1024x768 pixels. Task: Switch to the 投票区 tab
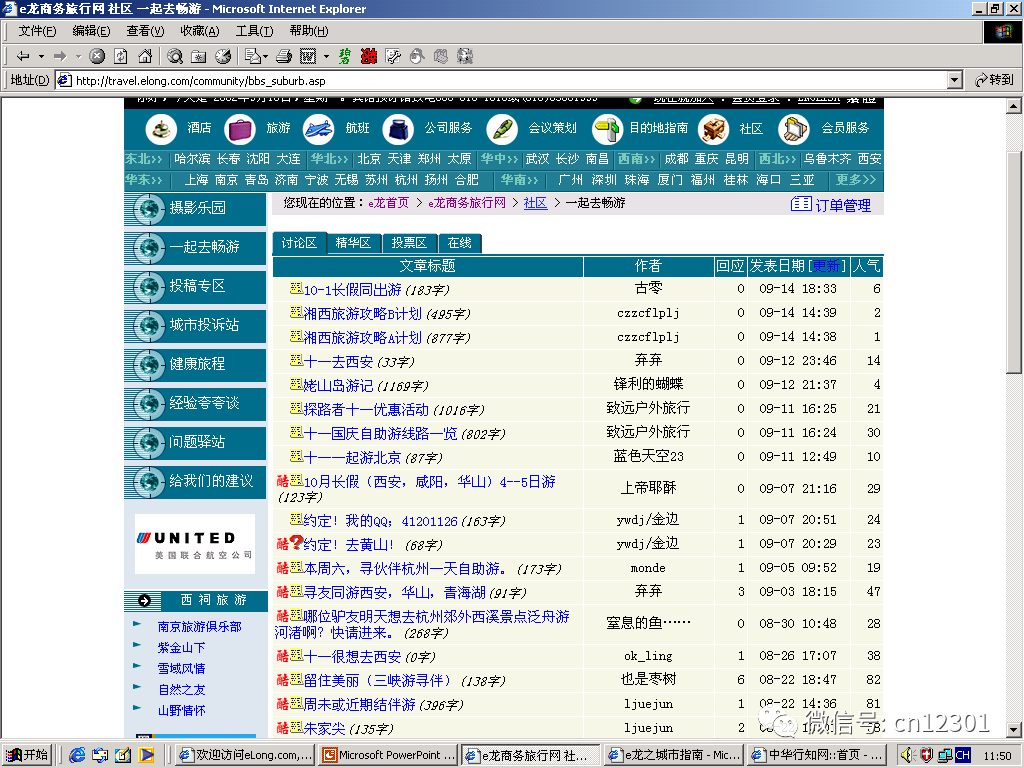pyautogui.click(x=409, y=243)
